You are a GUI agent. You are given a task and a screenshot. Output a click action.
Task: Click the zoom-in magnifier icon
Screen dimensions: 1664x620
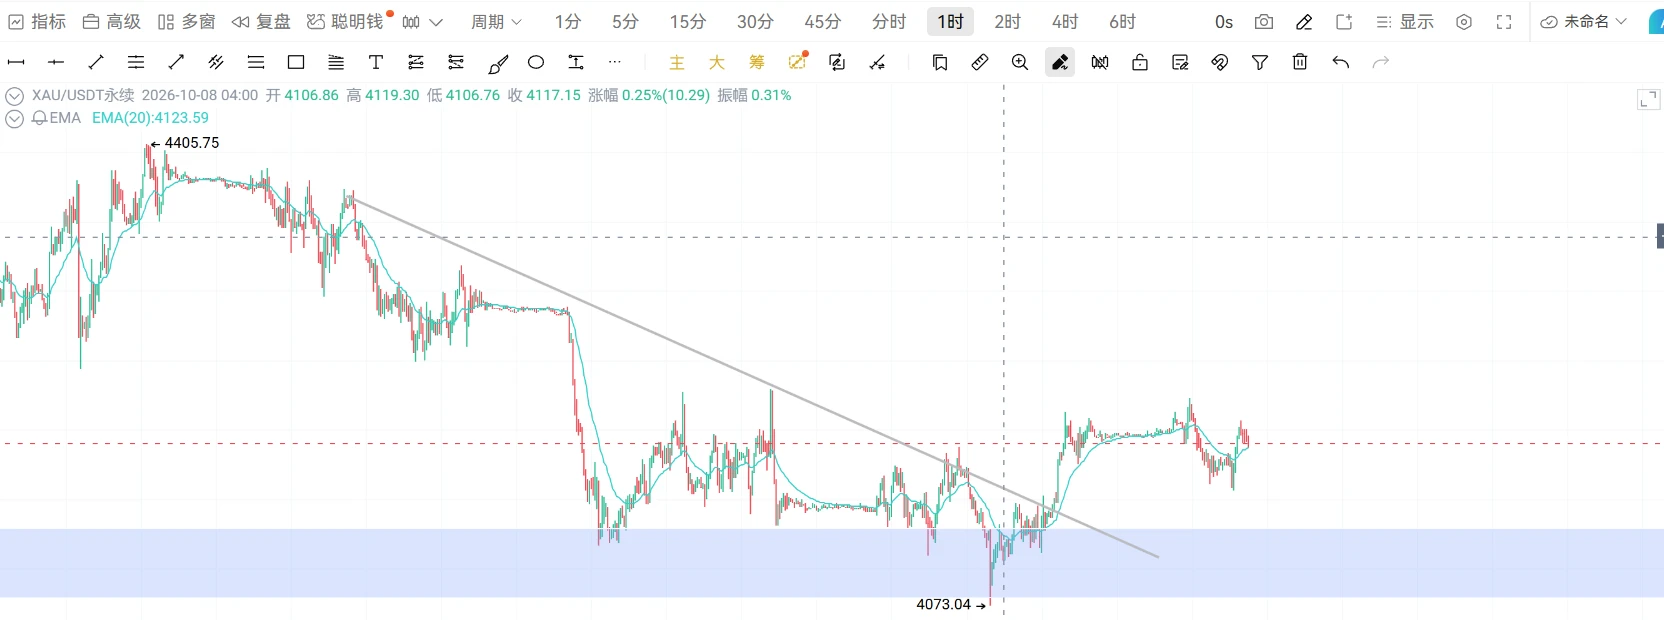coord(1020,62)
